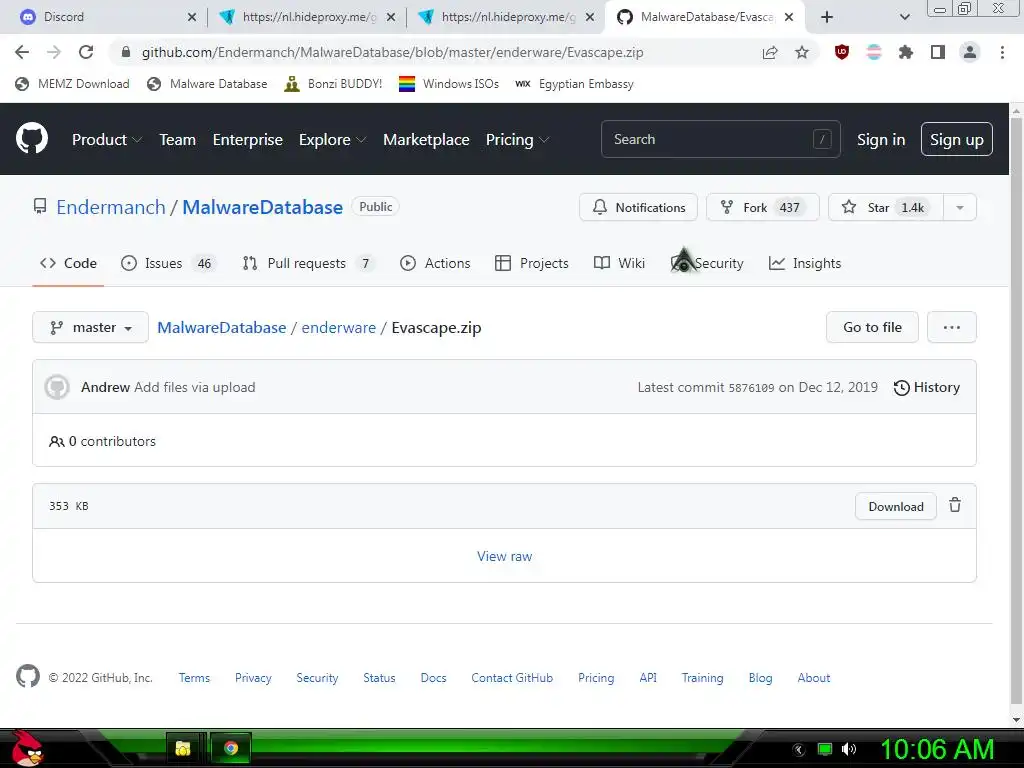Click the commit hash 5876109
The image size is (1024, 768).
pos(751,388)
